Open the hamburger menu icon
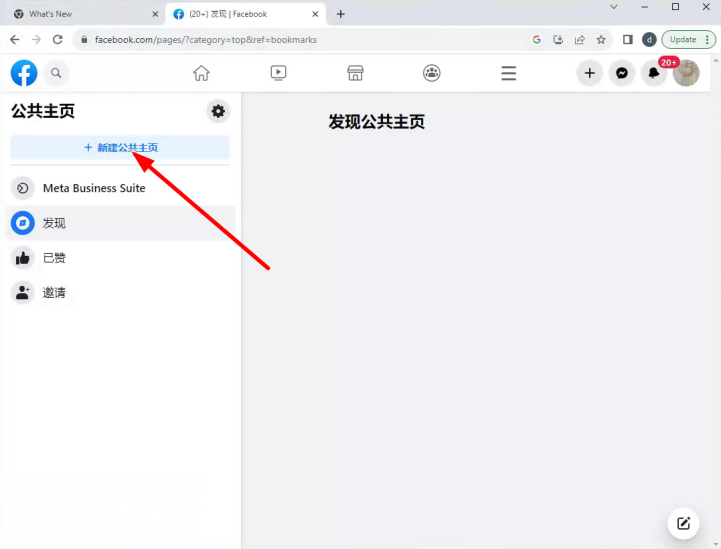 [509, 73]
